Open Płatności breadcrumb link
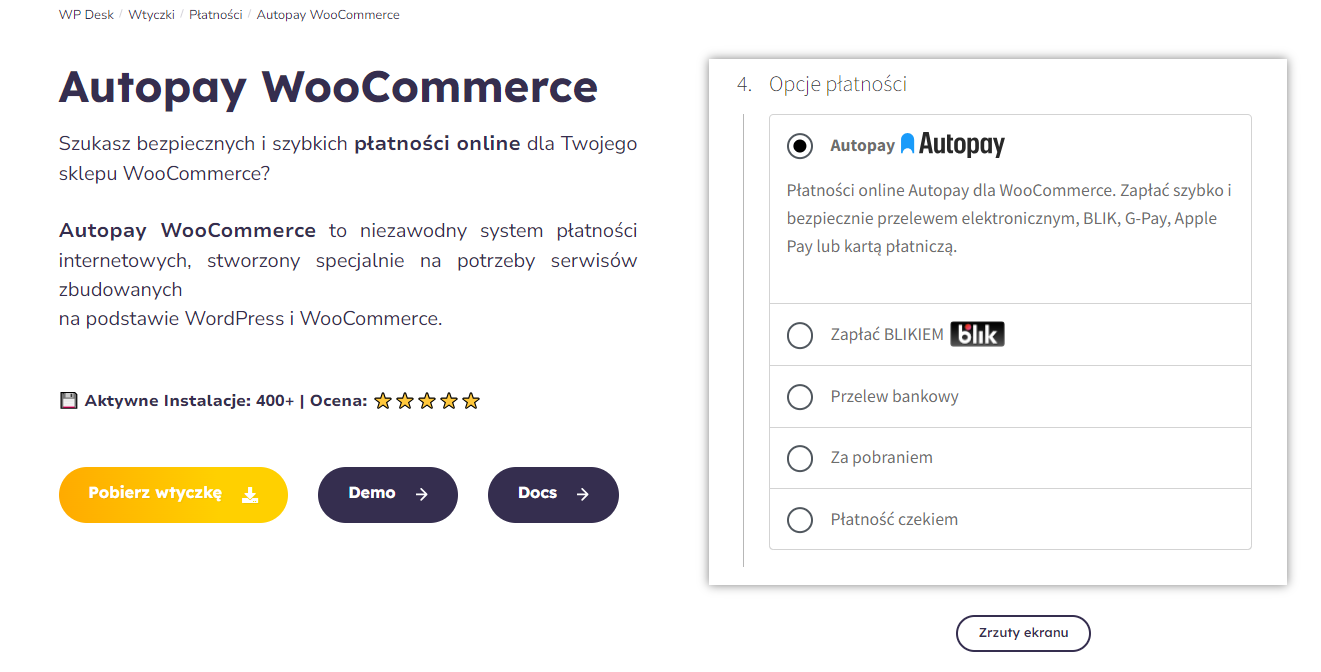The width and height of the screenshot is (1321, 672). point(216,15)
